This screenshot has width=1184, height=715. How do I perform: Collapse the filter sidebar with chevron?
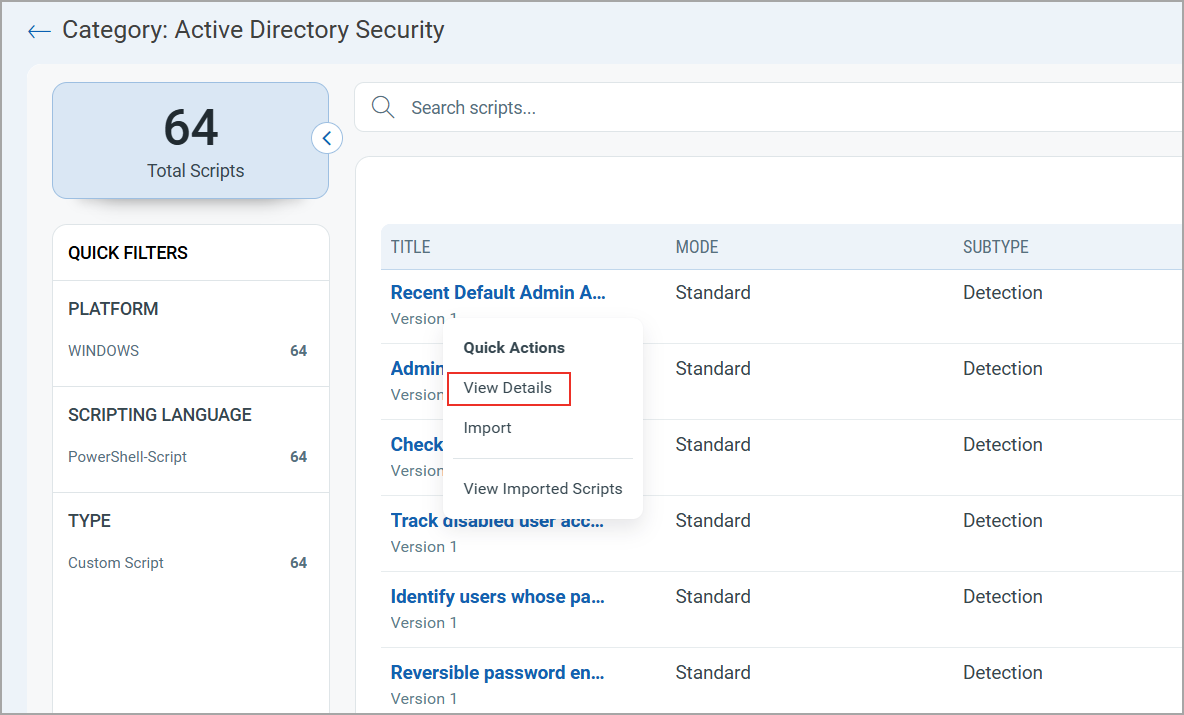point(327,138)
